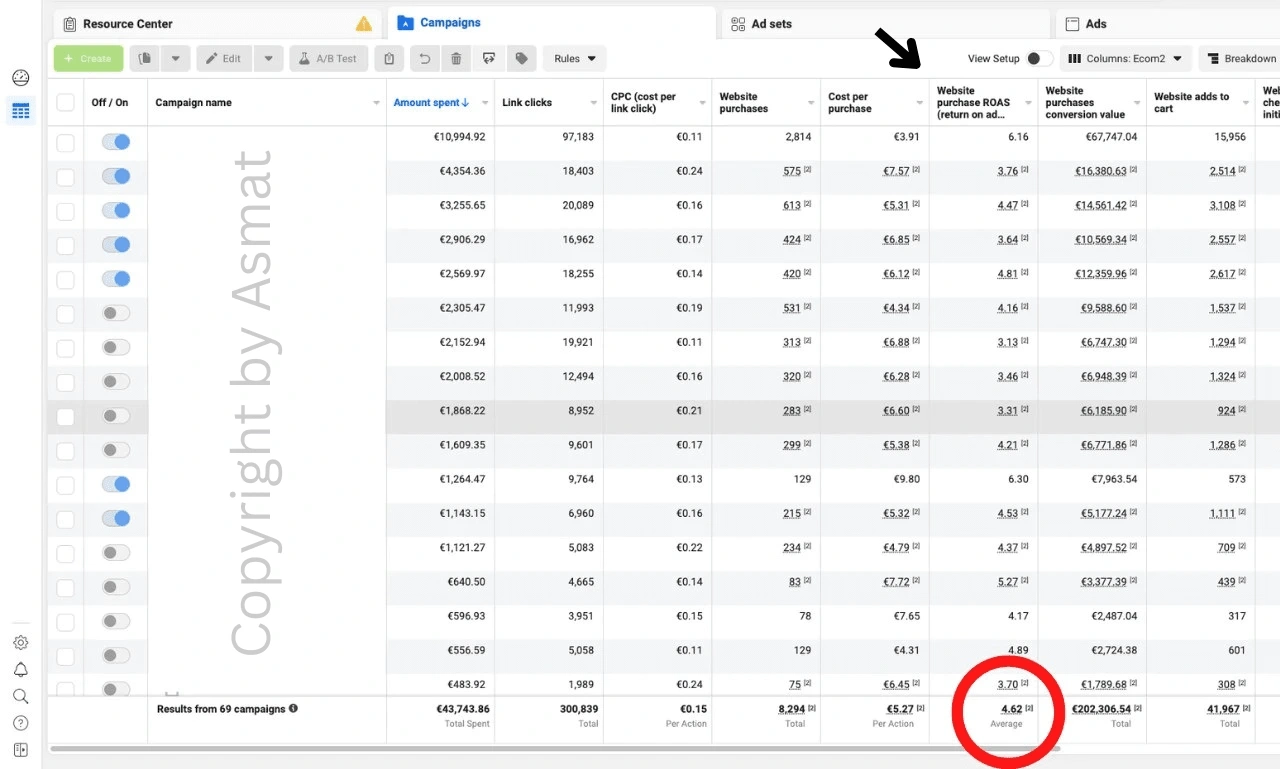Sort by the Amount spent column header
Screen dimensions: 1280x769
[432, 103]
